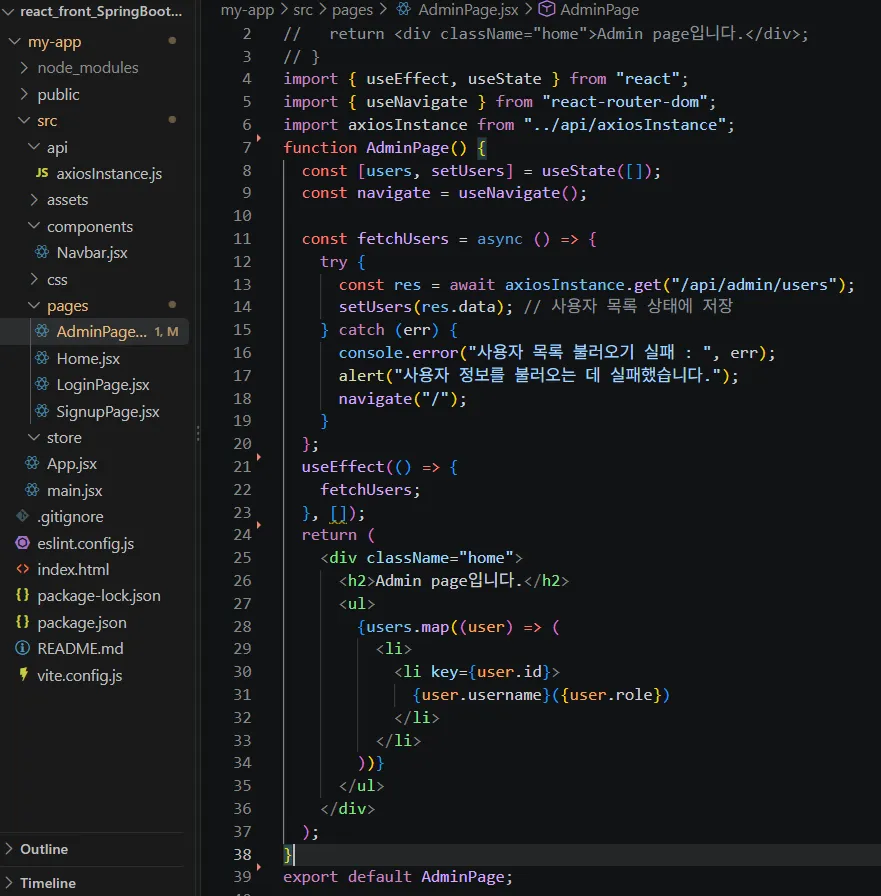The width and height of the screenshot is (881, 896).
Task: Click the Vite lightning icon for vite.config.js
Action: click(23, 674)
